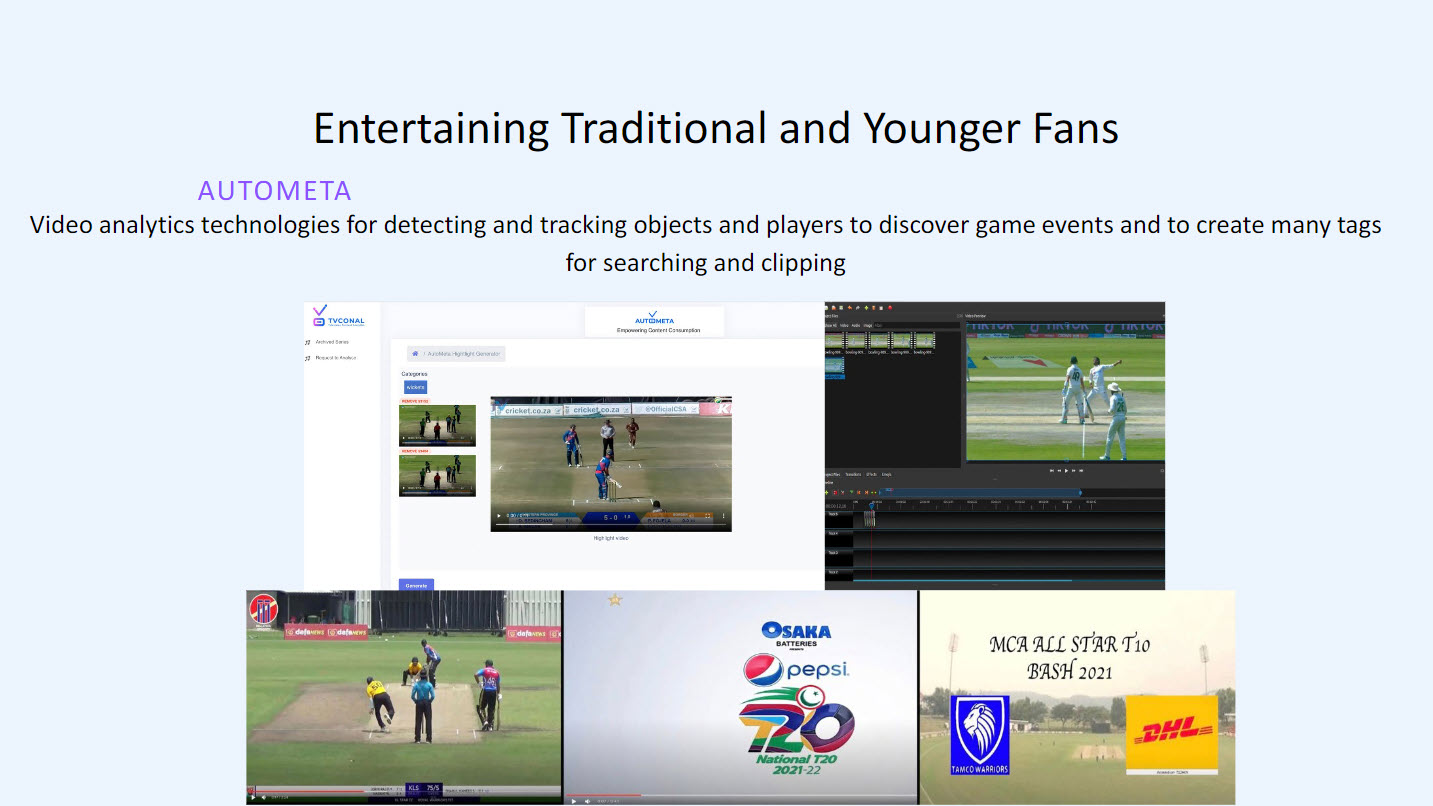Play the AutoMeta highlight video
Viewport: 1433px width, 806px height.
pos(499,517)
